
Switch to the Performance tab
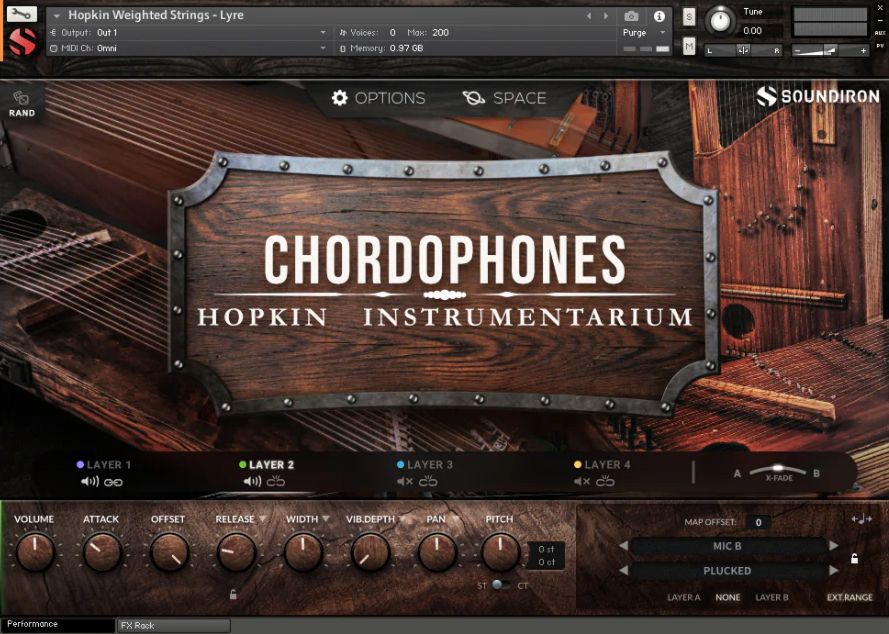pyautogui.click(x=57, y=624)
